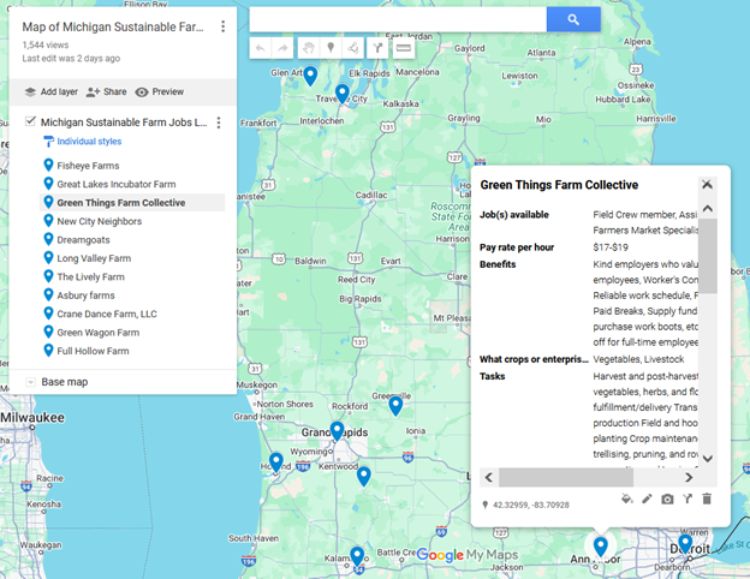
Task: Click the selected map pin at Ann Arbor
Action: (x=600, y=546)
